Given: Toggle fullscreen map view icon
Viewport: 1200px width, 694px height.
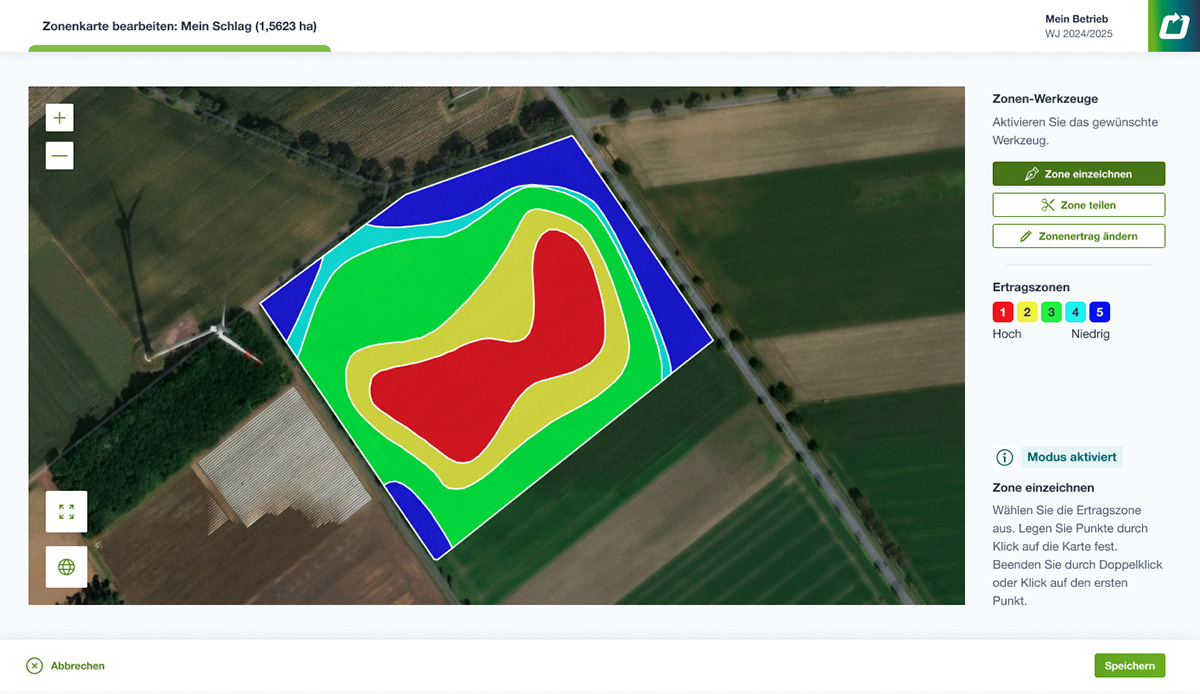Looking at the screenshot, I should (x=66, y=512).
